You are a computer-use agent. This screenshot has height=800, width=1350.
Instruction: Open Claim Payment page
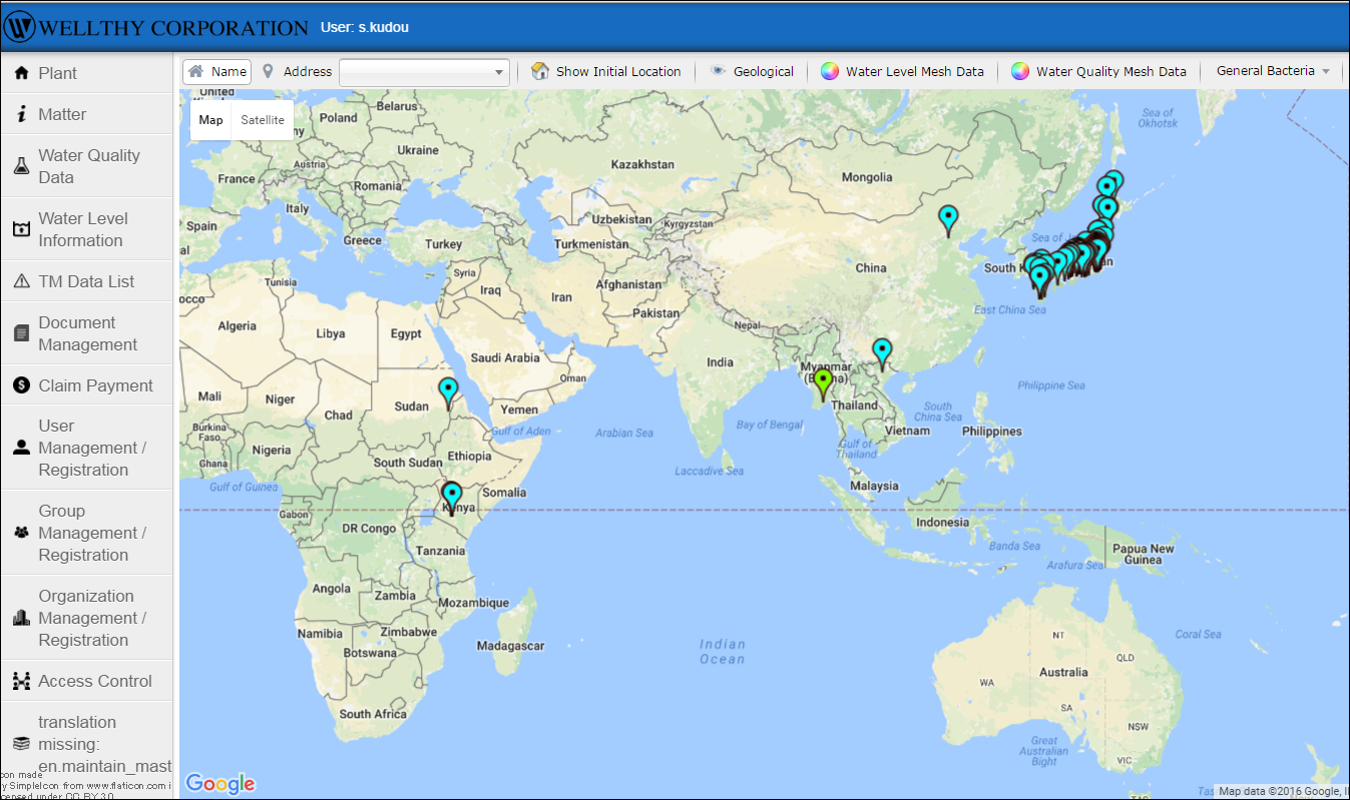tap(87, 385)
